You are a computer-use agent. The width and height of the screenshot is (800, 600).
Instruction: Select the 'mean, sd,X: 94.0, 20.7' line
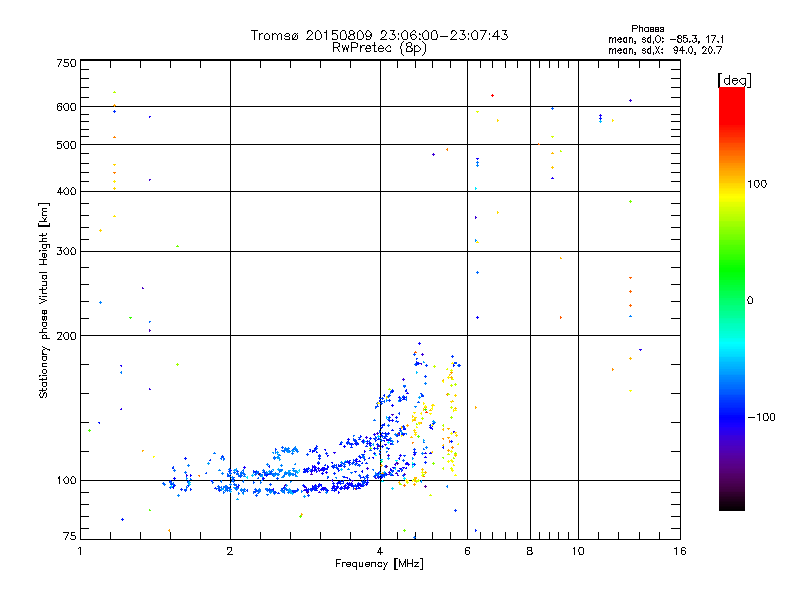pyautogui.click(x=665, y=50)
